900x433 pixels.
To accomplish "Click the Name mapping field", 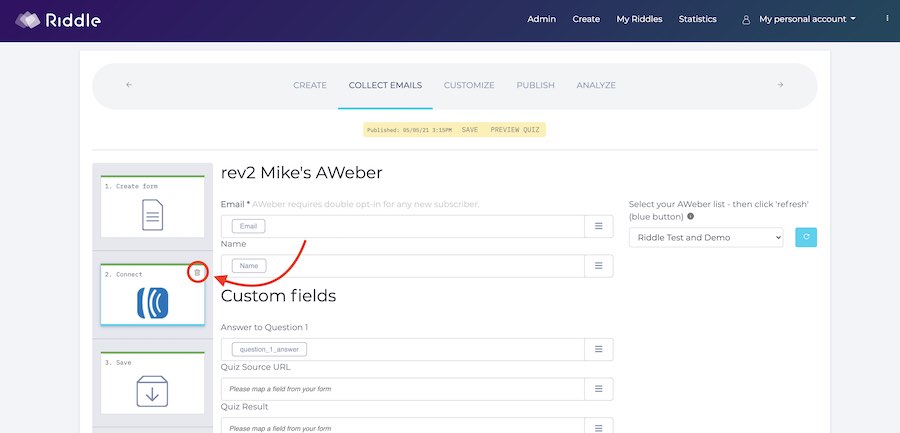I will coord(403,266).
